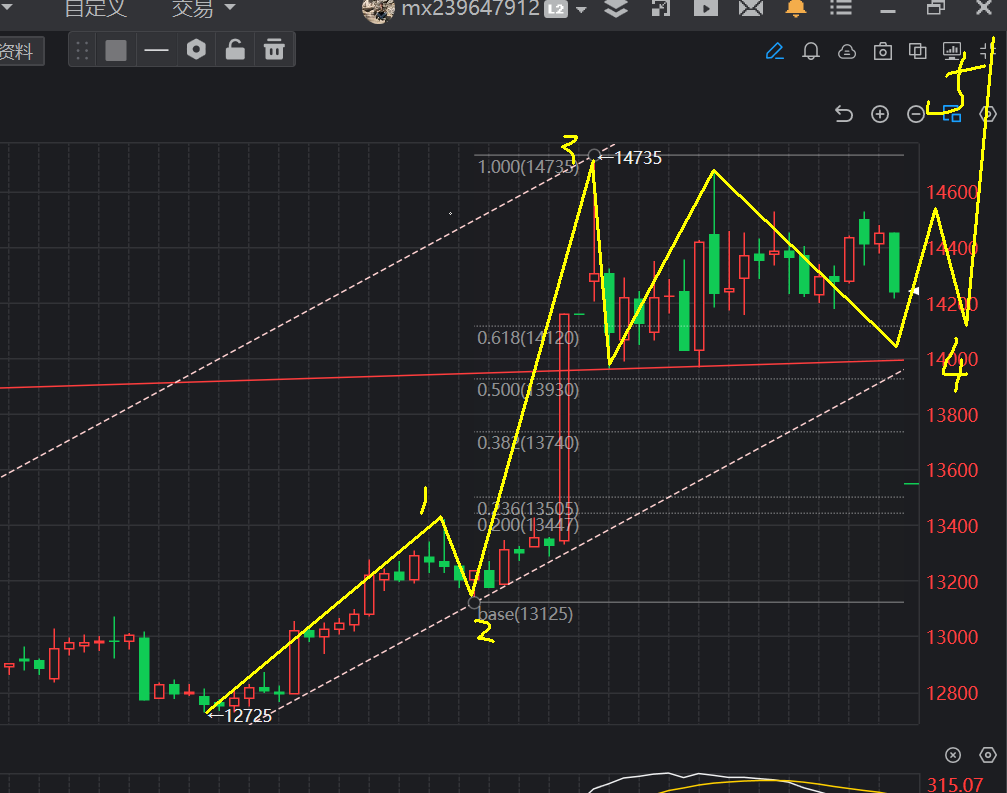This screenshot has height=793, width=1007.
Task: Zoom out of the chart
Action: [915, 114]
